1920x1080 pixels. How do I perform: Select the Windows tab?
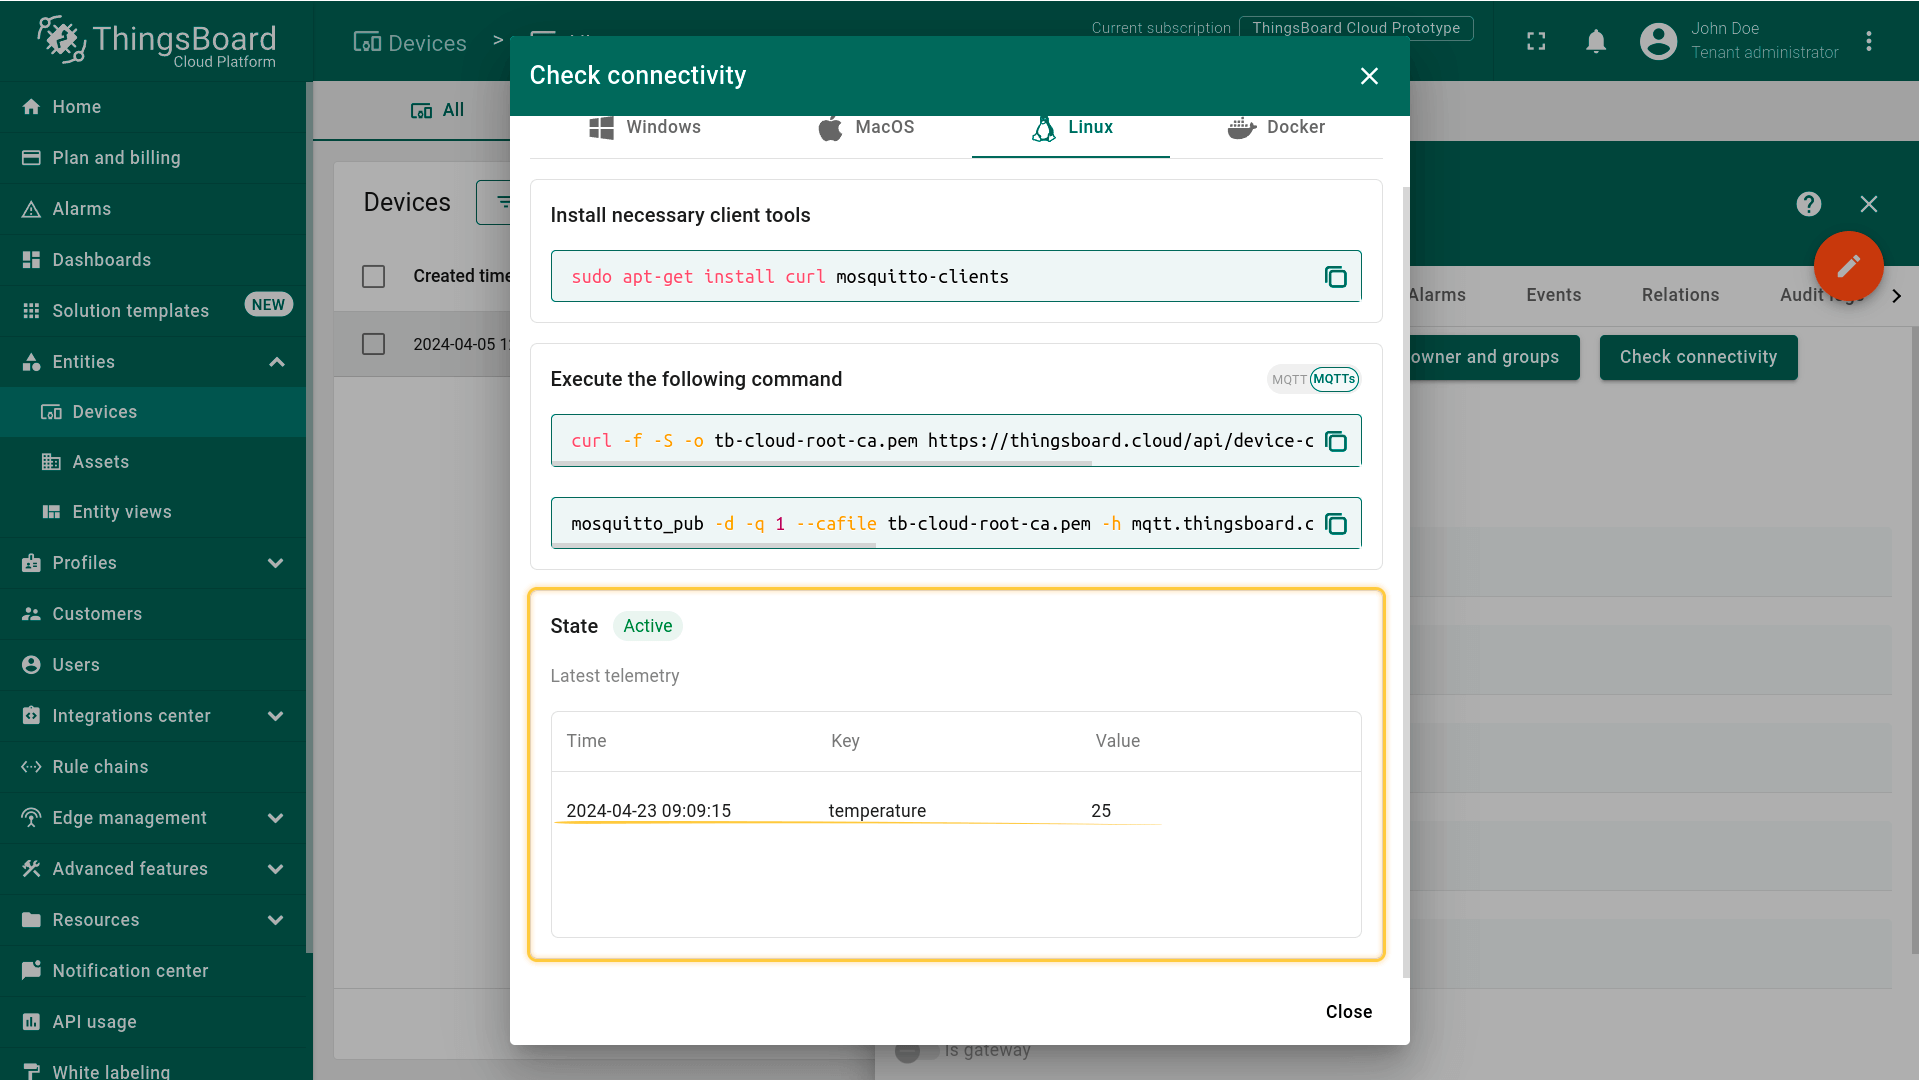645,128
